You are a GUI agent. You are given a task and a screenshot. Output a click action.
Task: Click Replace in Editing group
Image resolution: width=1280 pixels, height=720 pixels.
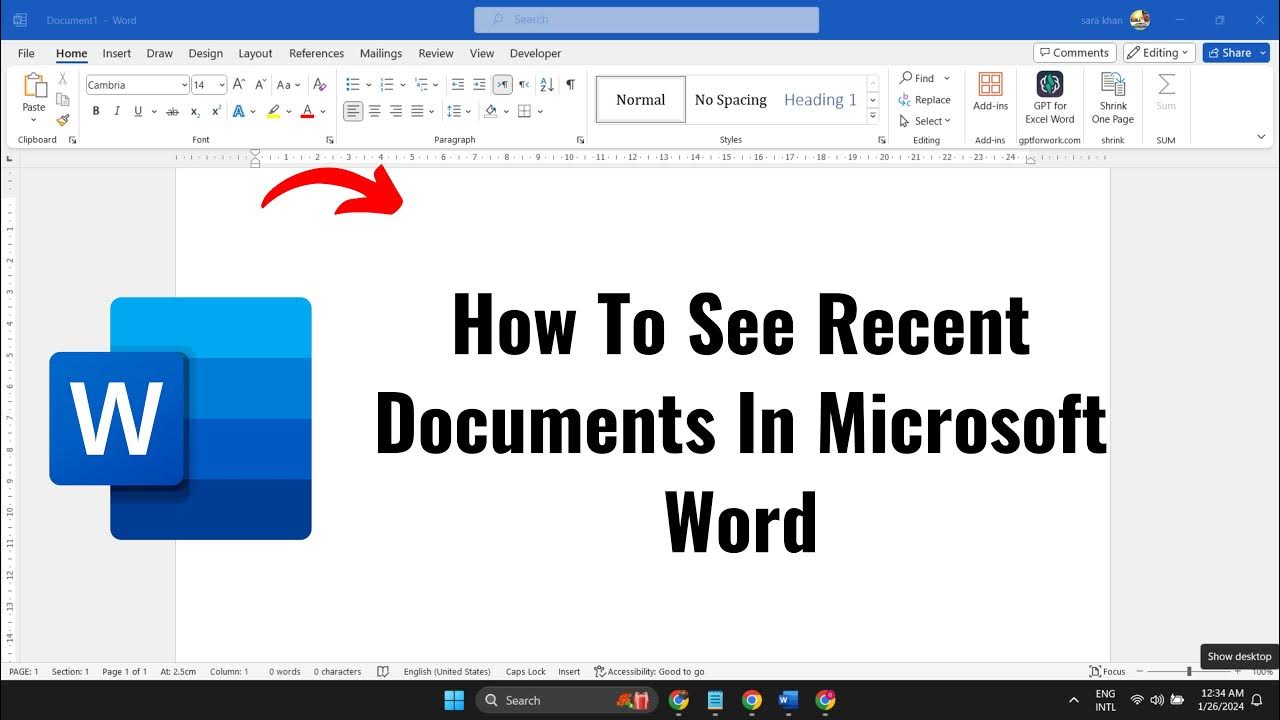[x=925, y=100]
